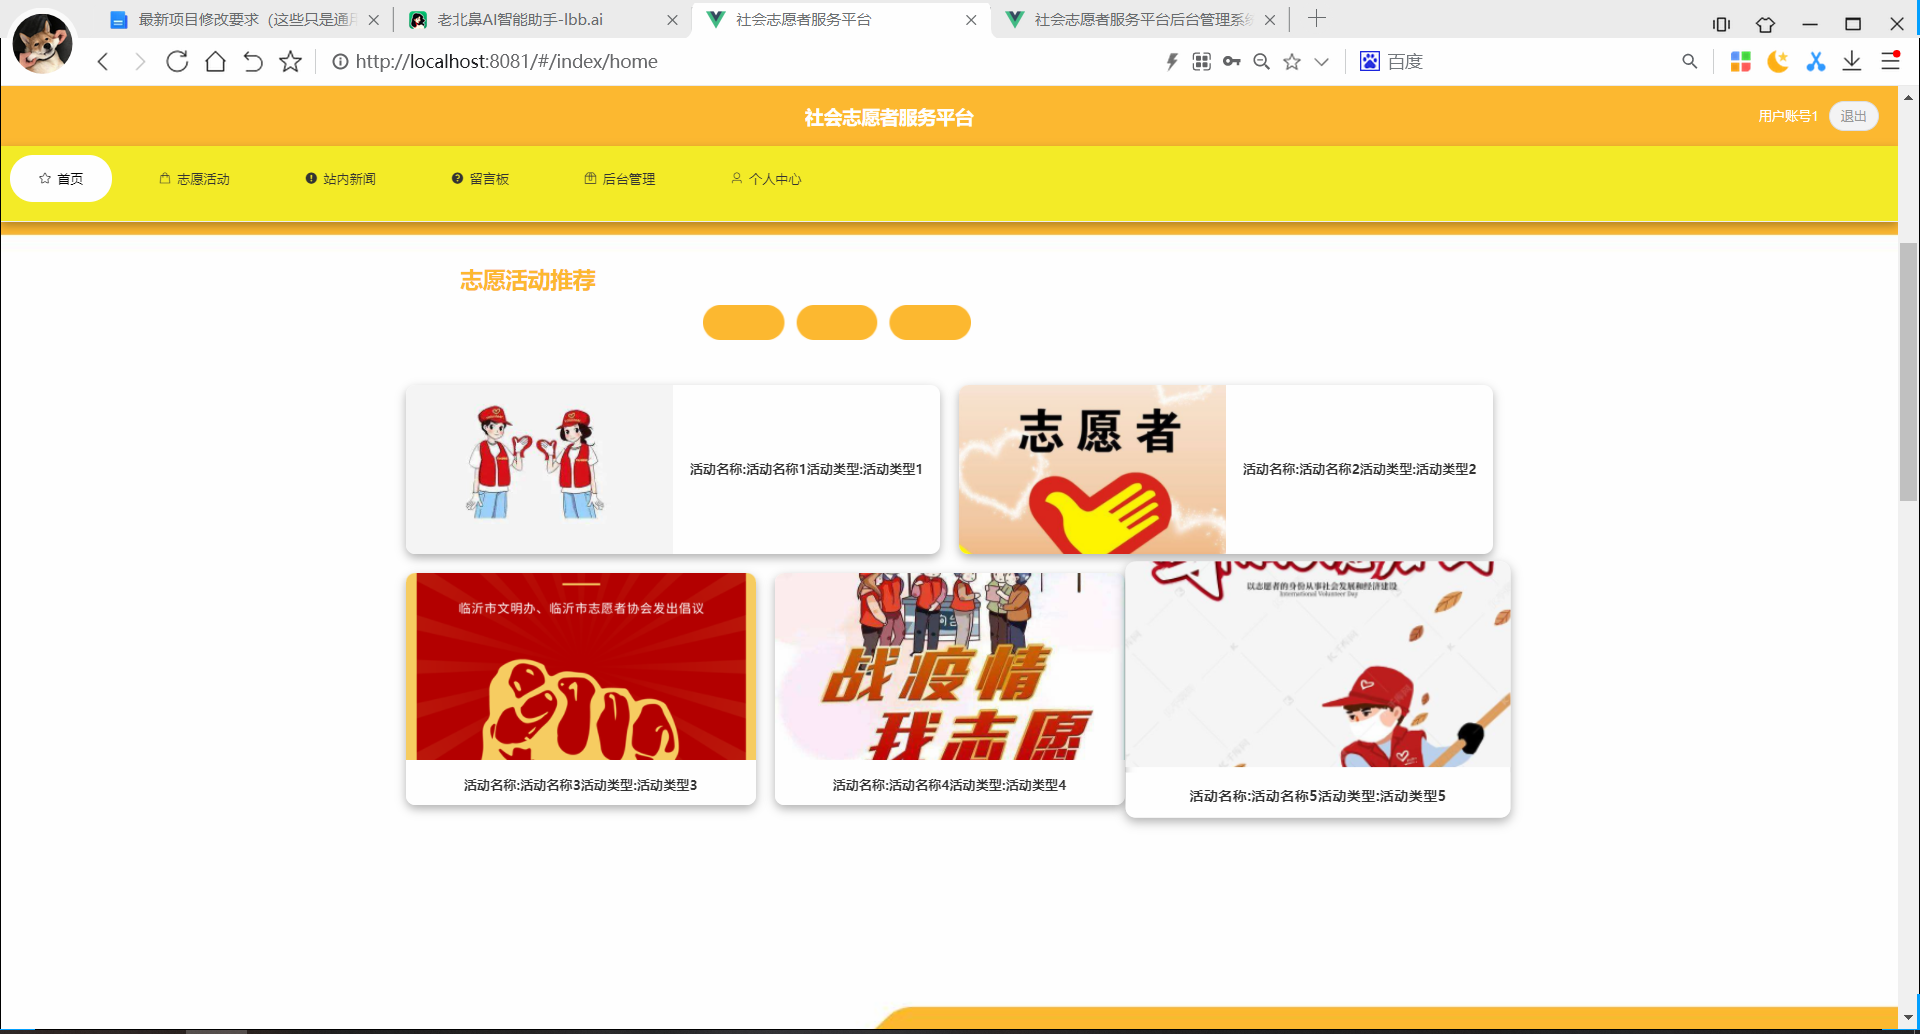Bookmark page with the star icon left of address bar
The height and width of the screenshot is (1034, 1920).
pyautogui.click(x=290, y=62)
